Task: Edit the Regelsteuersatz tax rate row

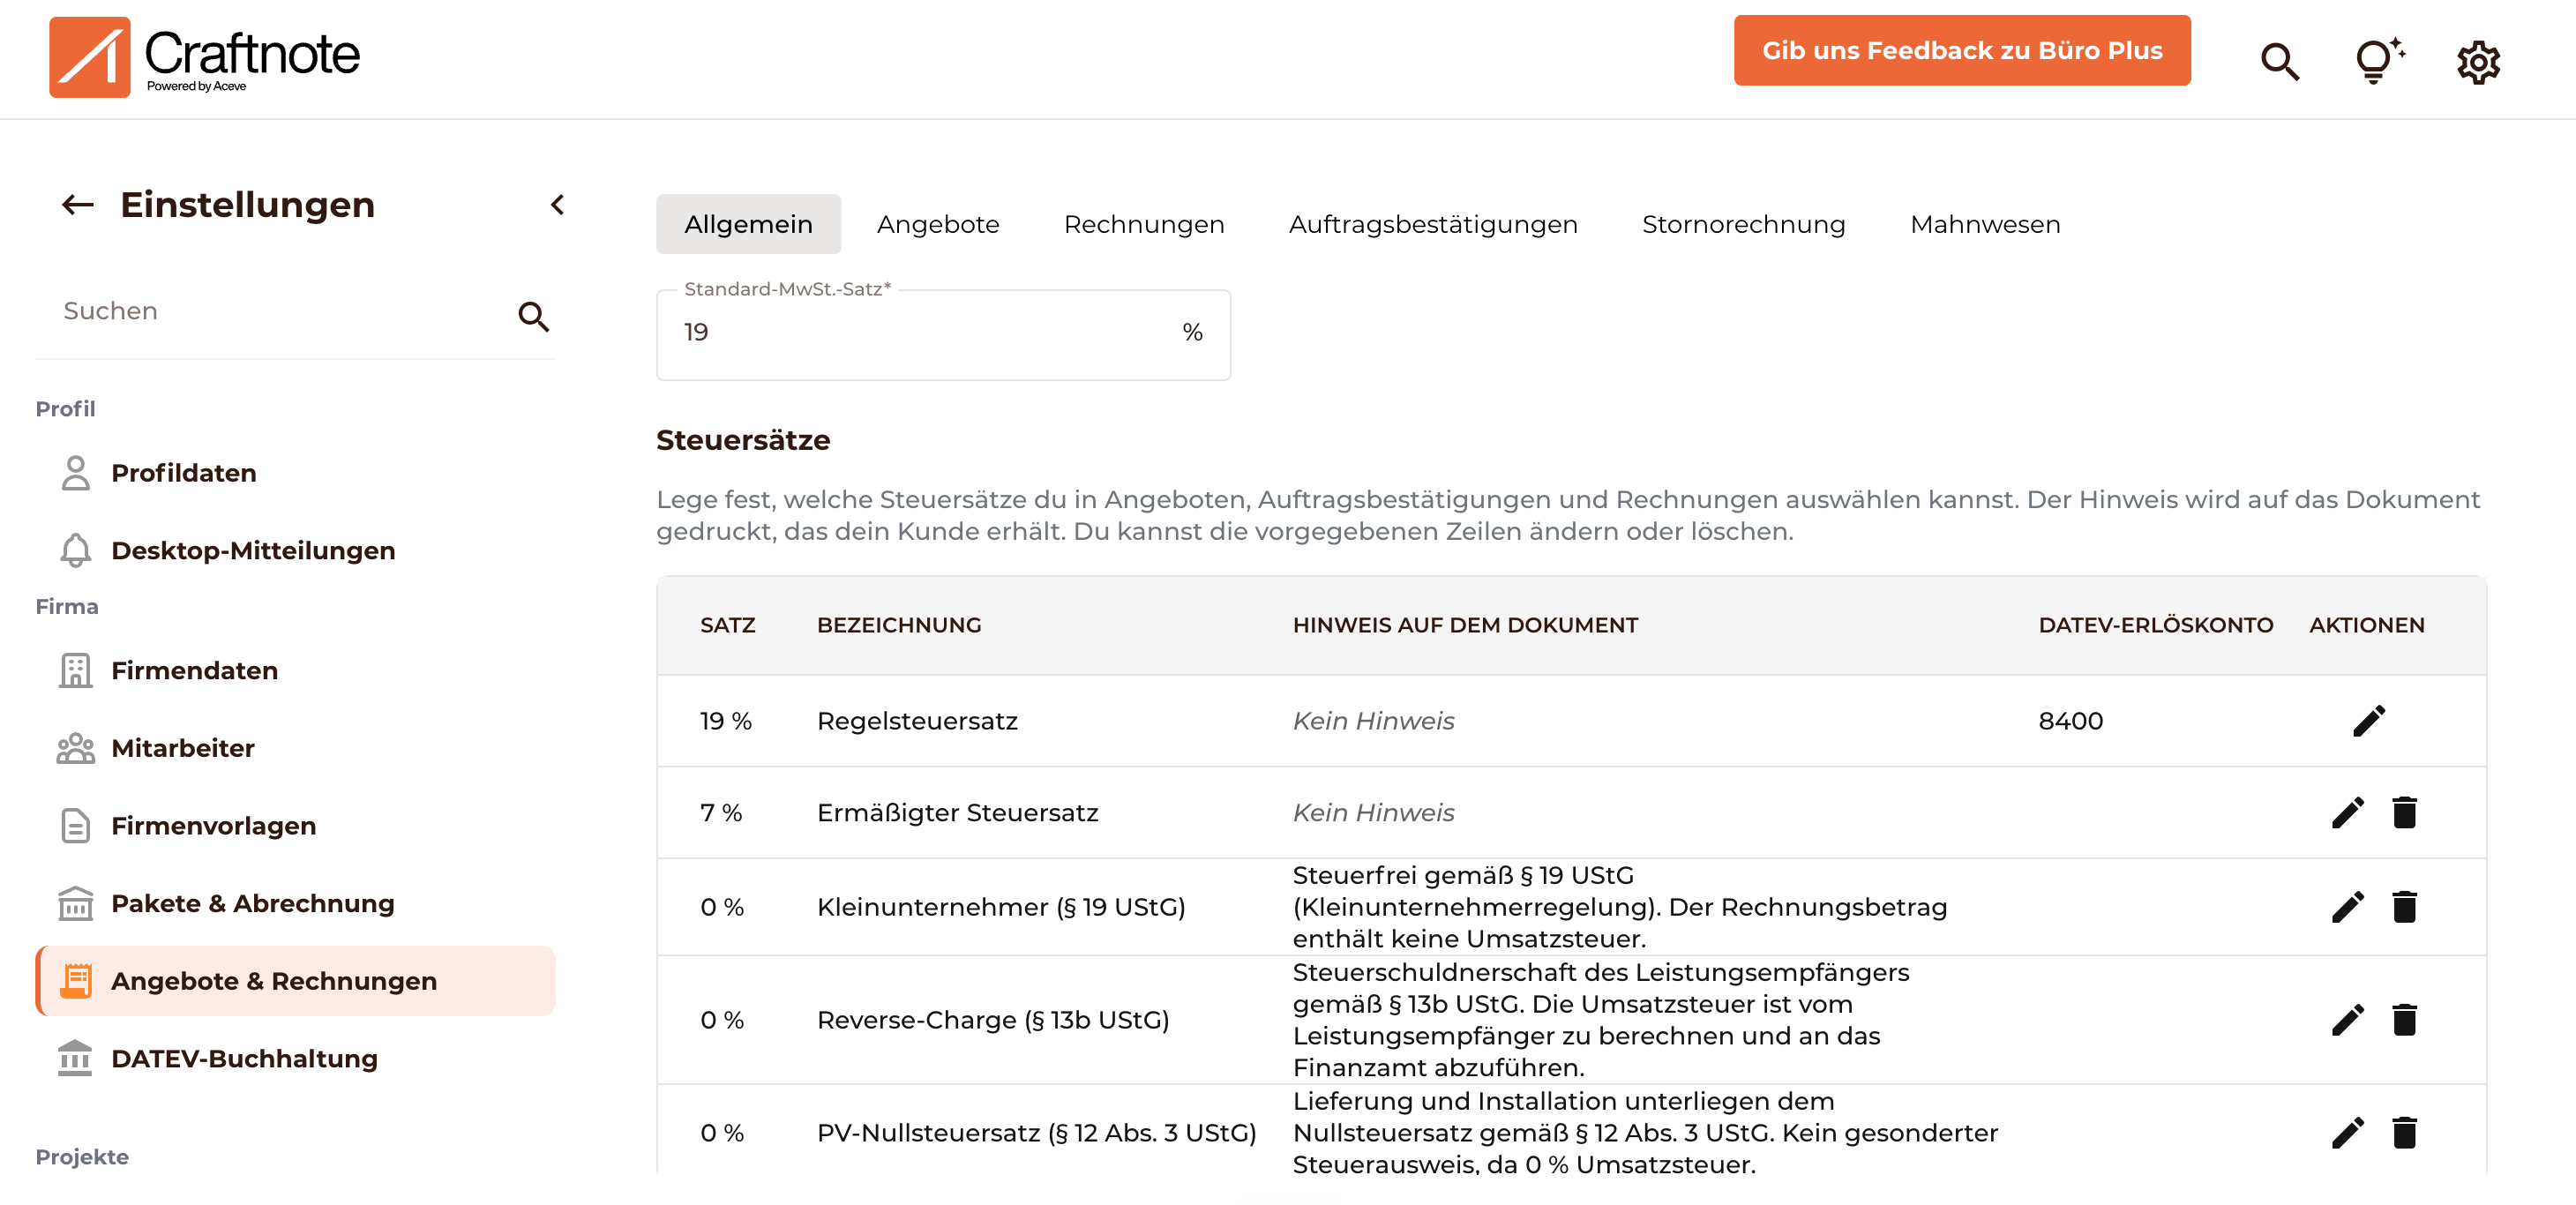Action: 2368,721
